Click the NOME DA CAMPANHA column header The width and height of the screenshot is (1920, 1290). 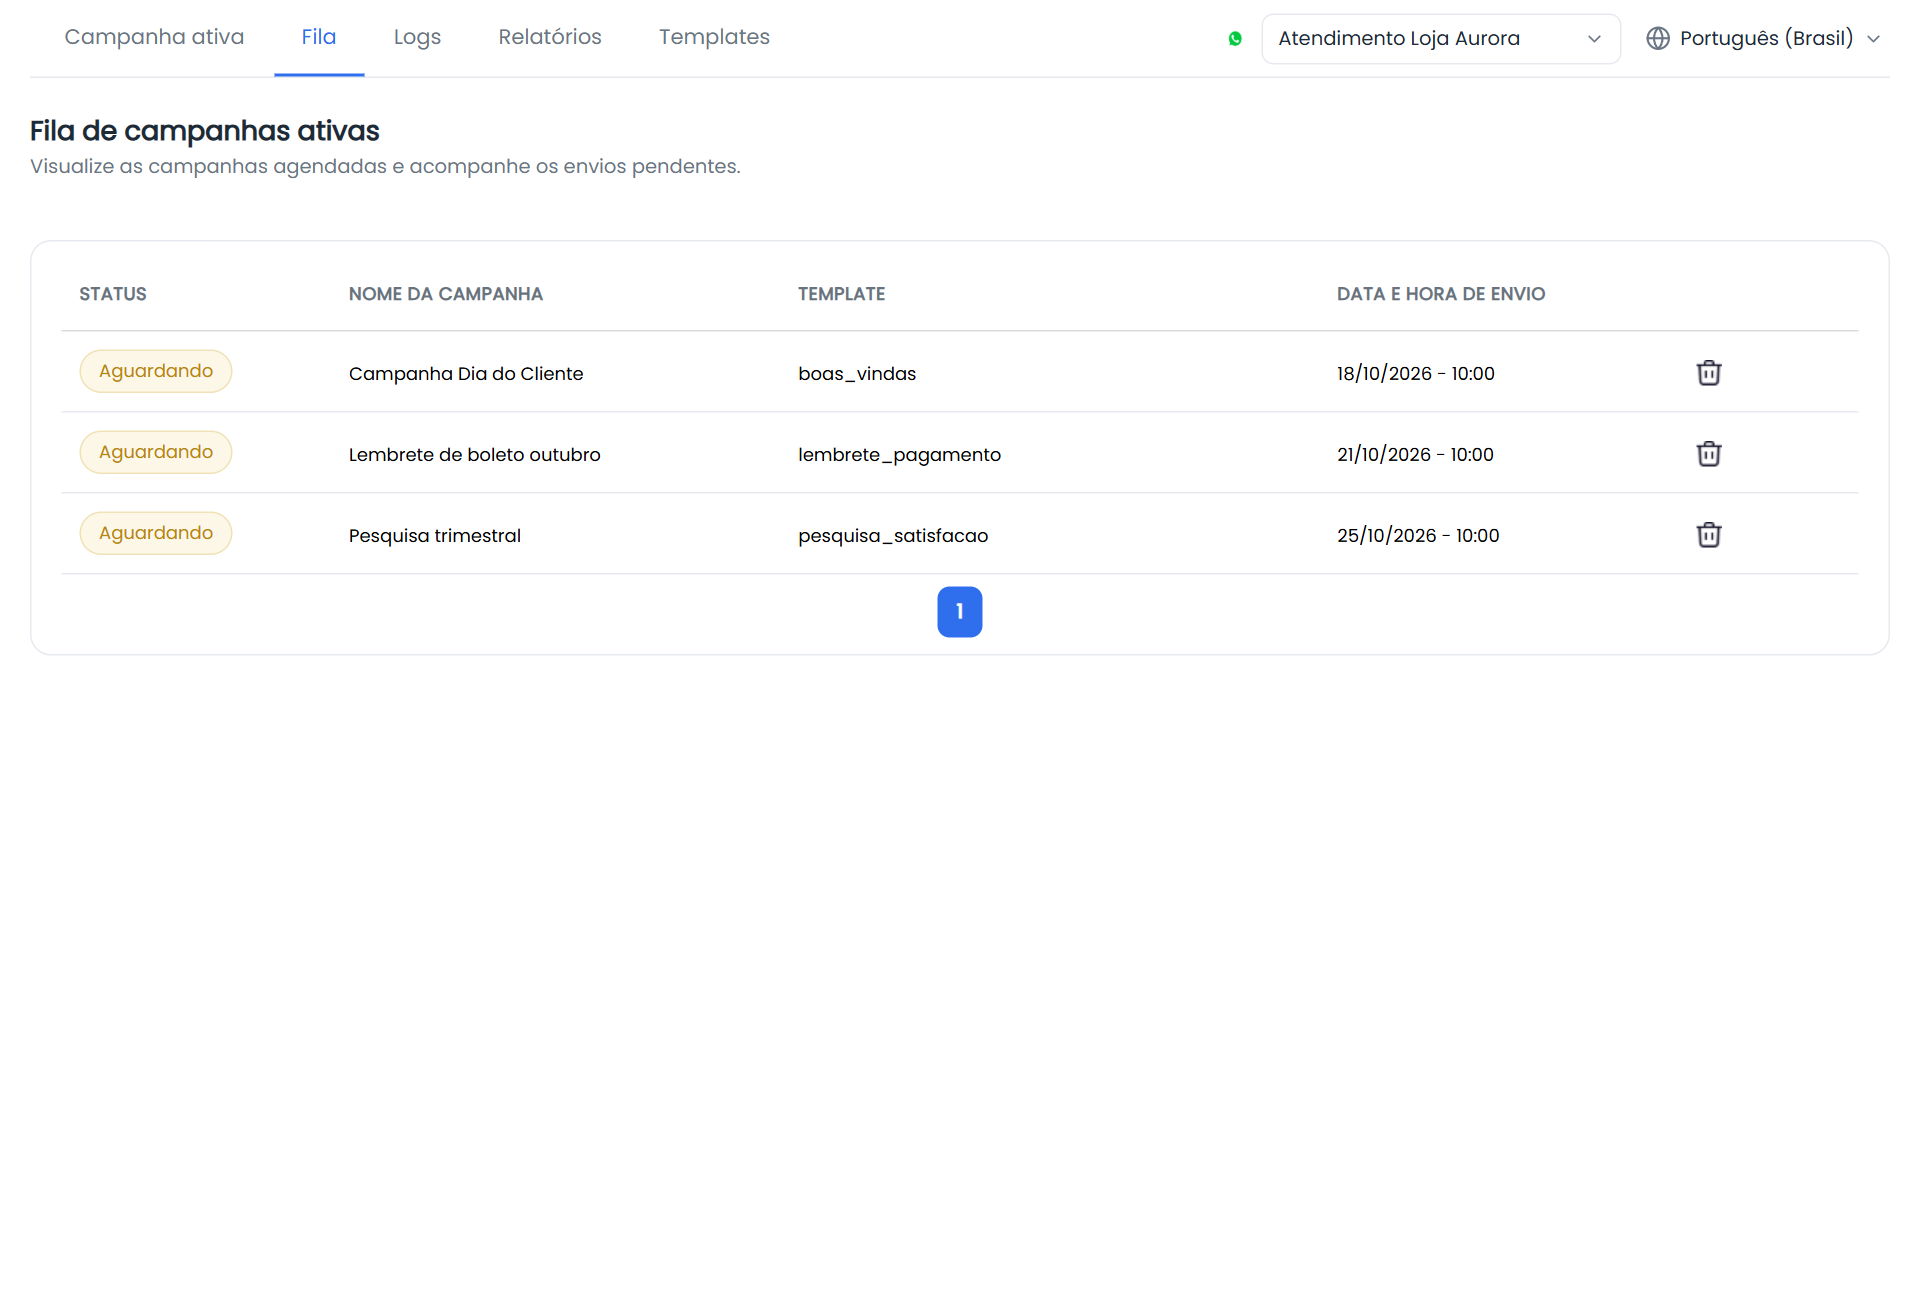coord(446,294)
